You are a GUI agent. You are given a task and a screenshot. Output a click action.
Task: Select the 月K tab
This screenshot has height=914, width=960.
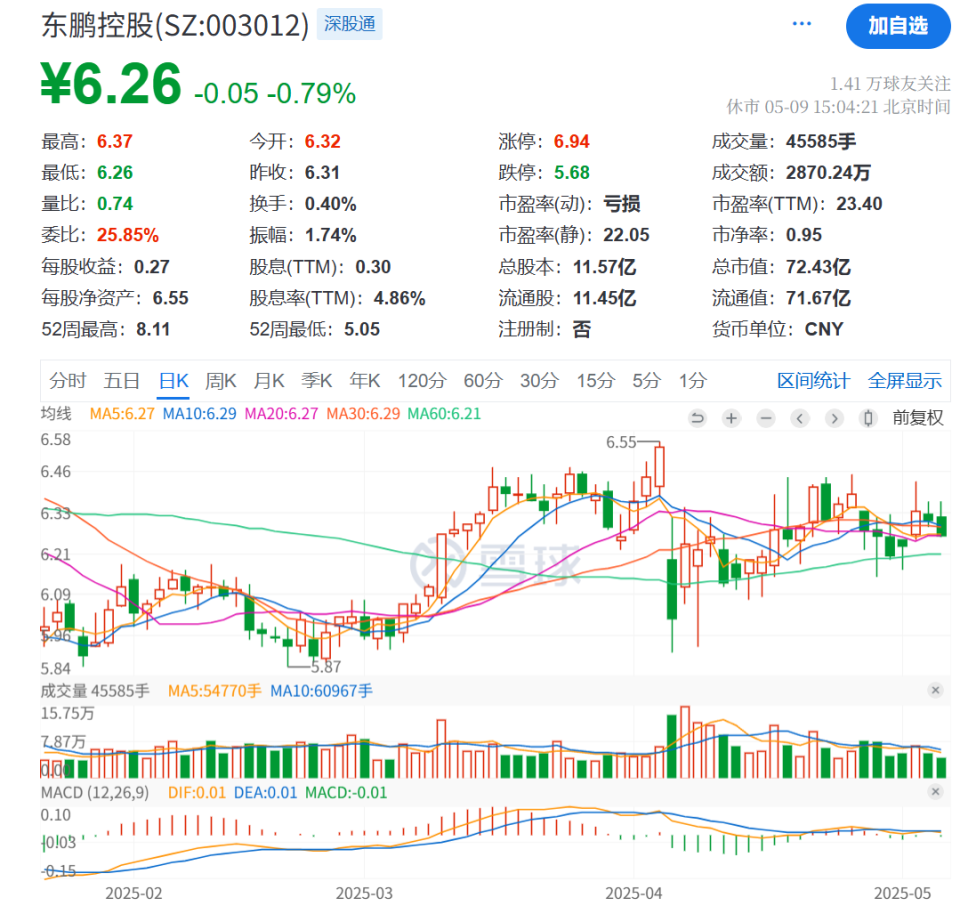coord(269,381)
